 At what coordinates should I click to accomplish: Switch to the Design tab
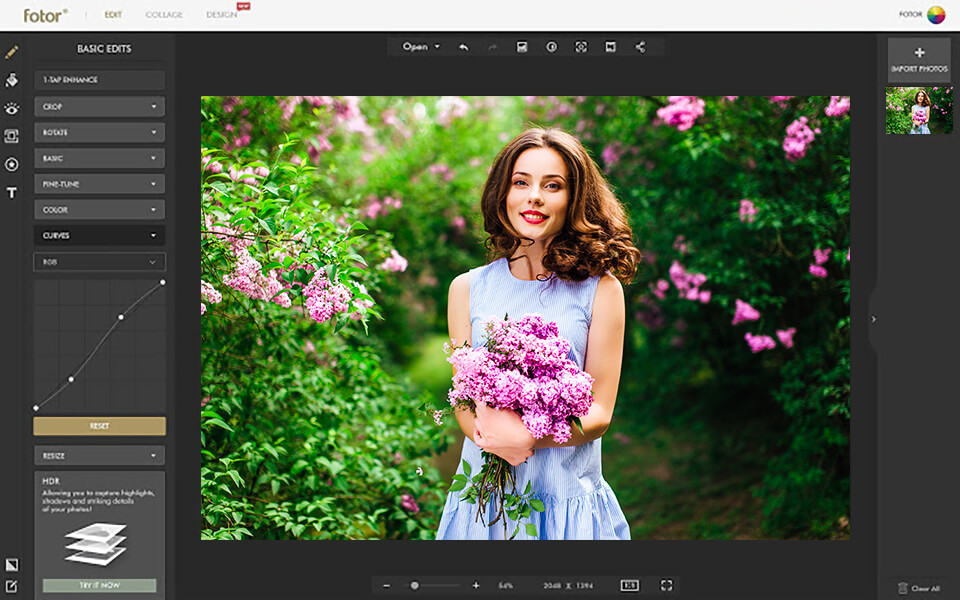pyautogui.click(x=222, y=15)
